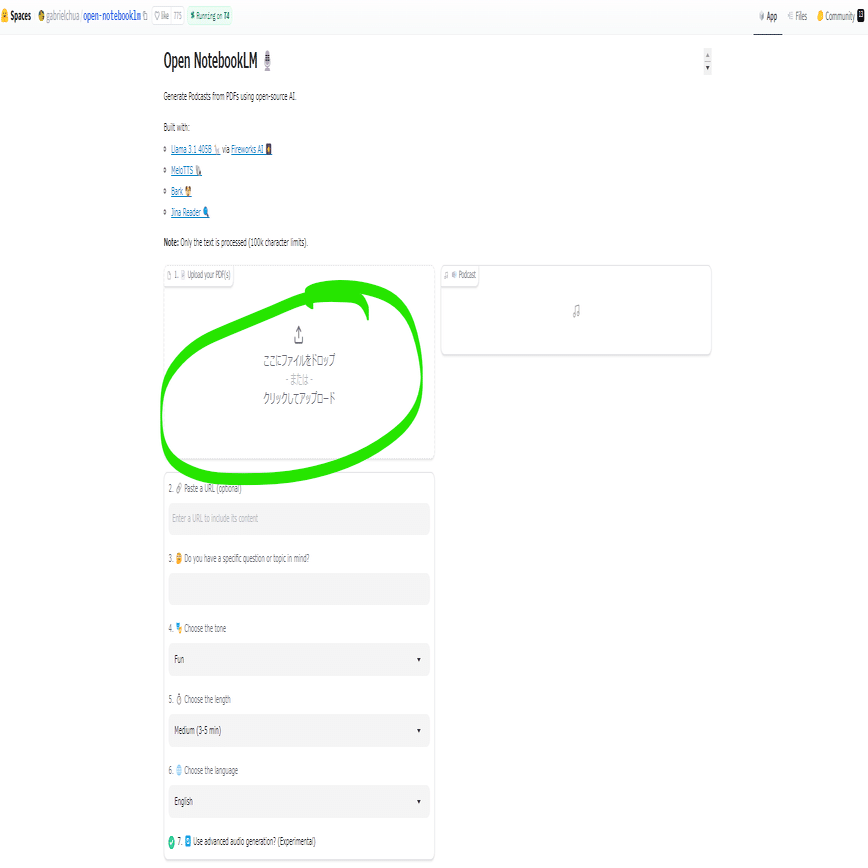Open the Jina Reader link
The image size is (868, 868).
click(190, 212)
